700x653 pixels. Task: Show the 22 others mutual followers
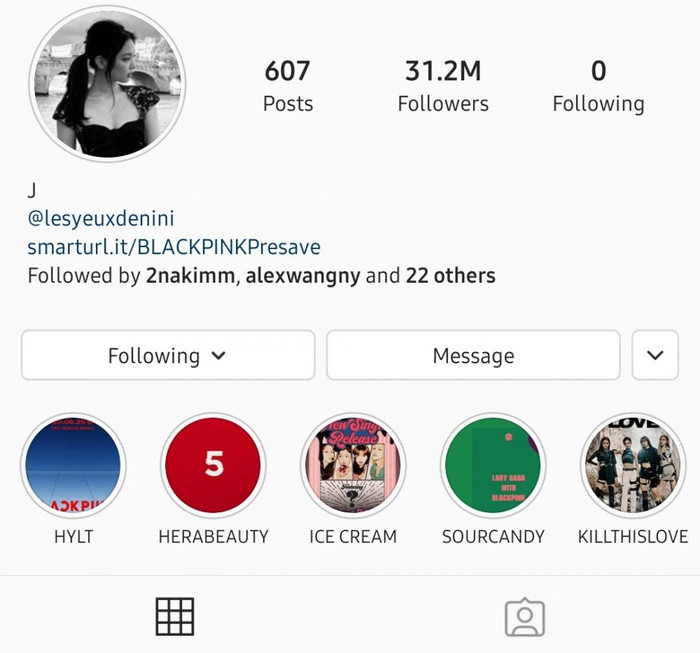click(450, 276)
